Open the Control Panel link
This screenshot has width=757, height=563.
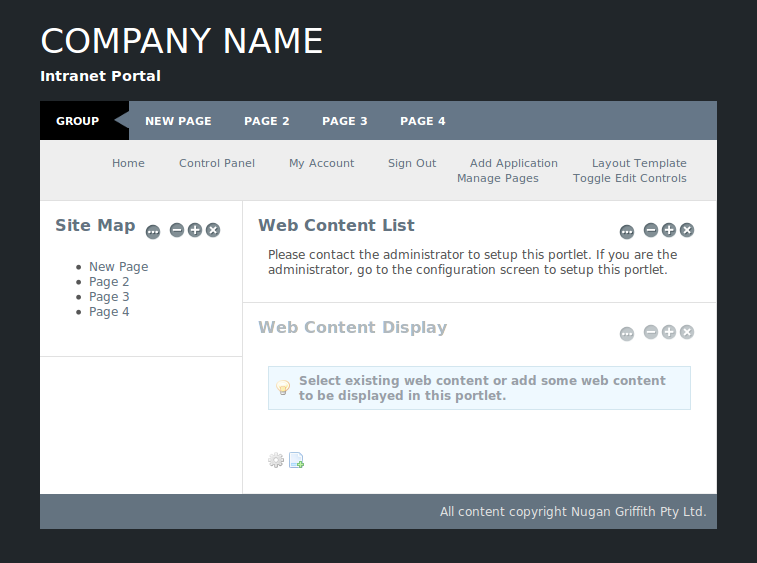[x=217, y=163]
